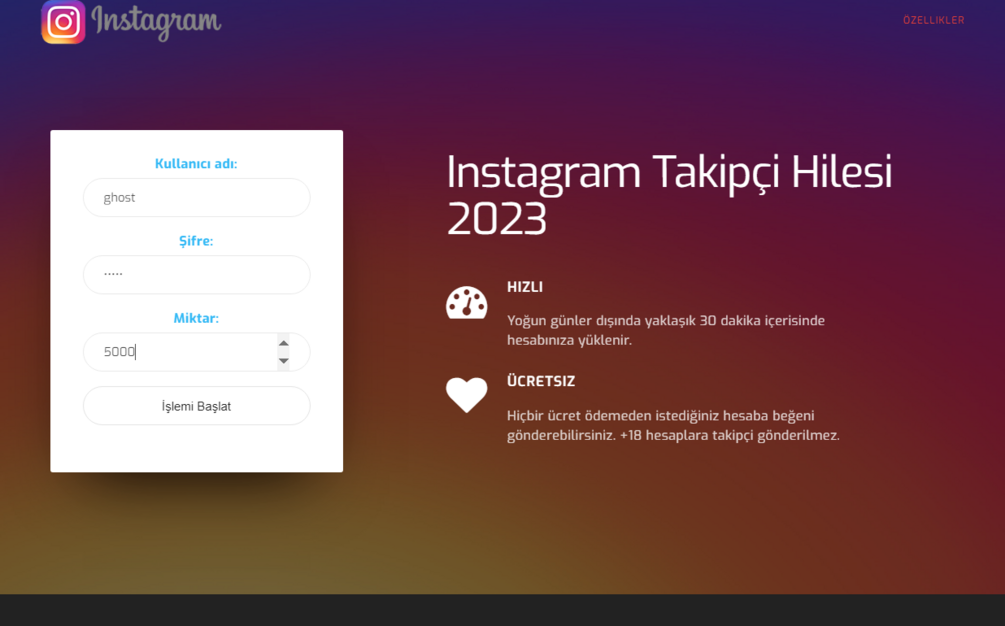The height and width of the screenshot is (626, 1005).
Task: Click the Instagram script wordmark
Action: point(156,22)
